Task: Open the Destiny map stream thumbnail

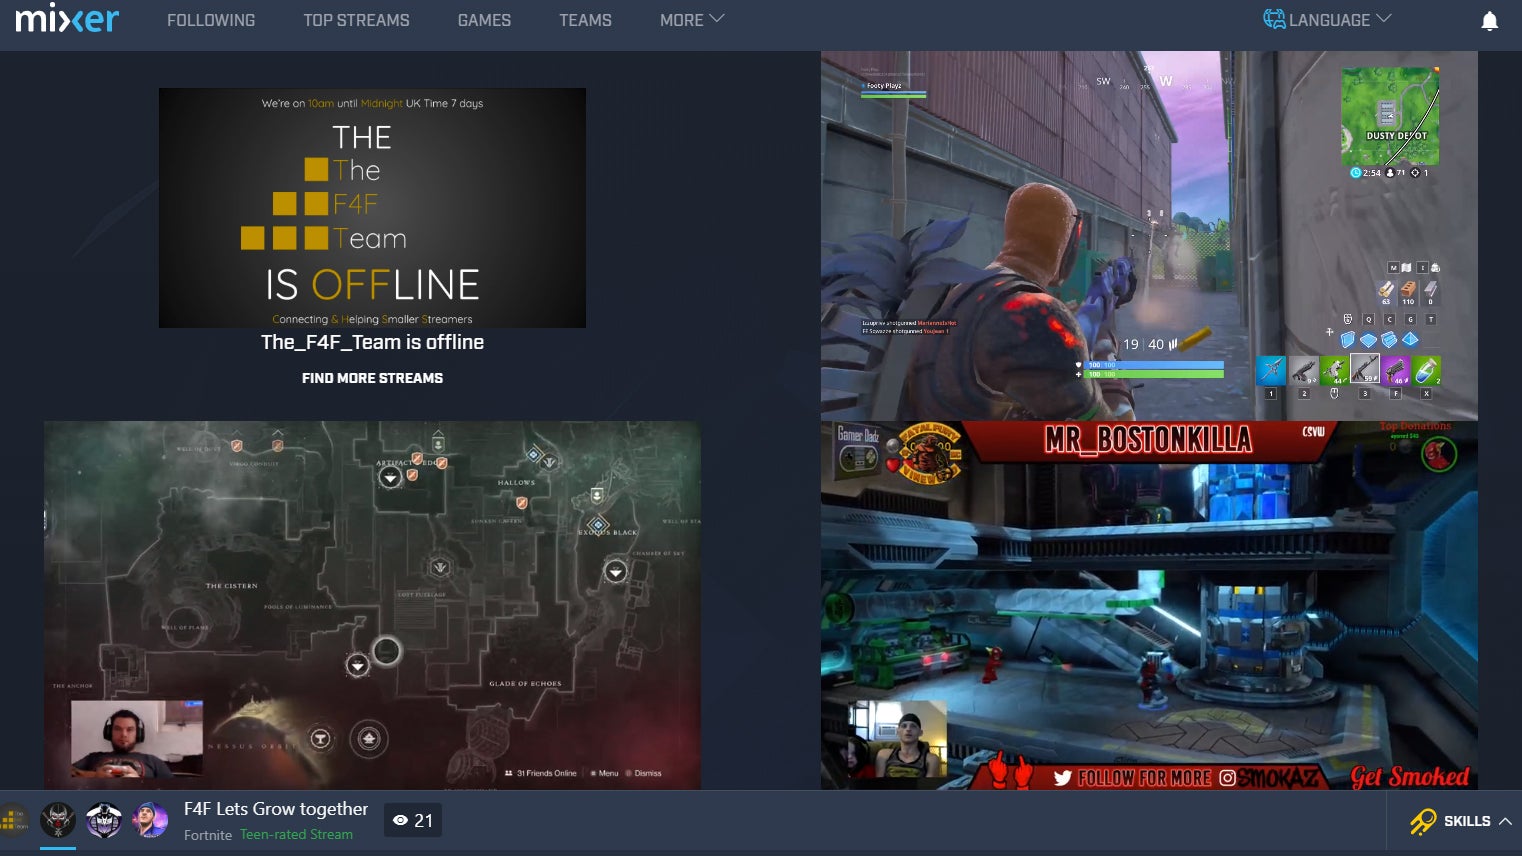Action: 372,605
